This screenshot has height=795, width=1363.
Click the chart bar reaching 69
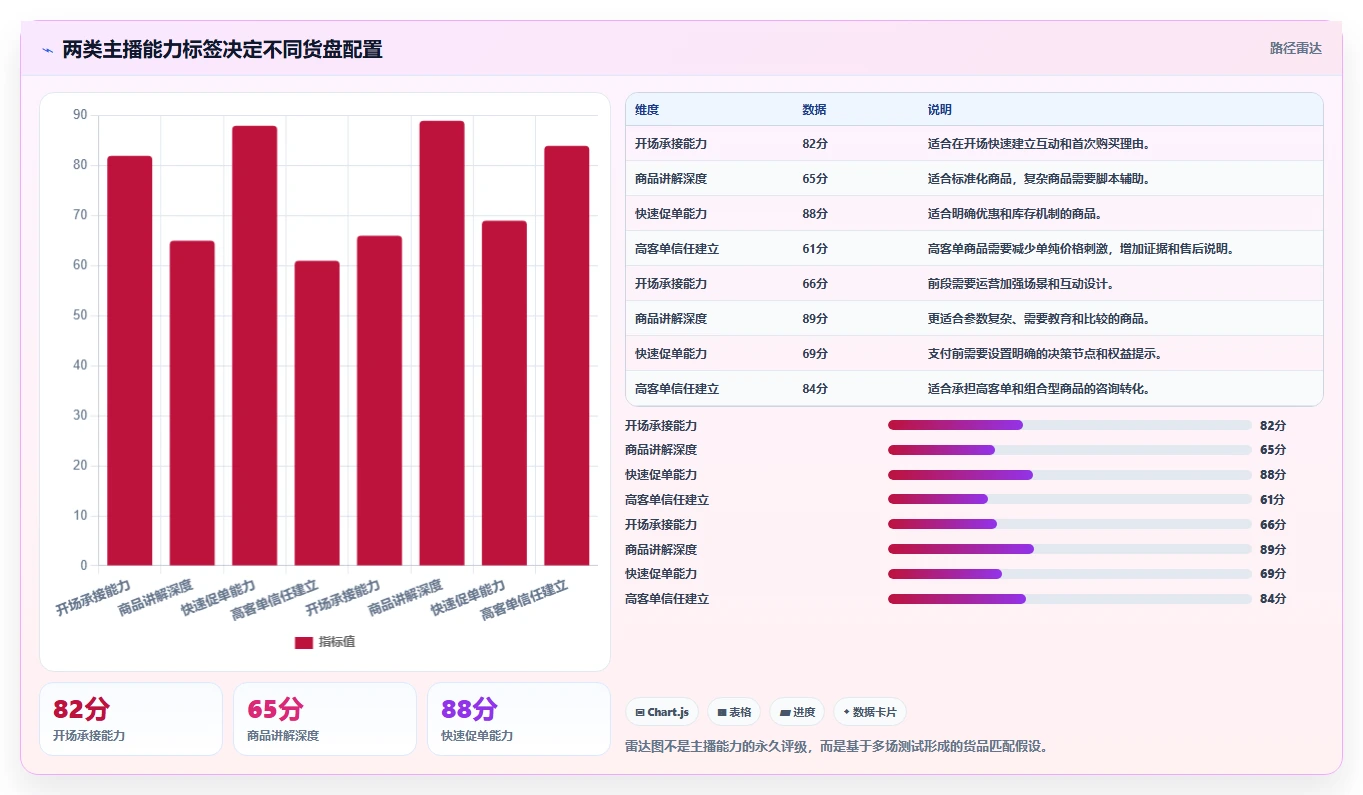click(x=504, y=393)
